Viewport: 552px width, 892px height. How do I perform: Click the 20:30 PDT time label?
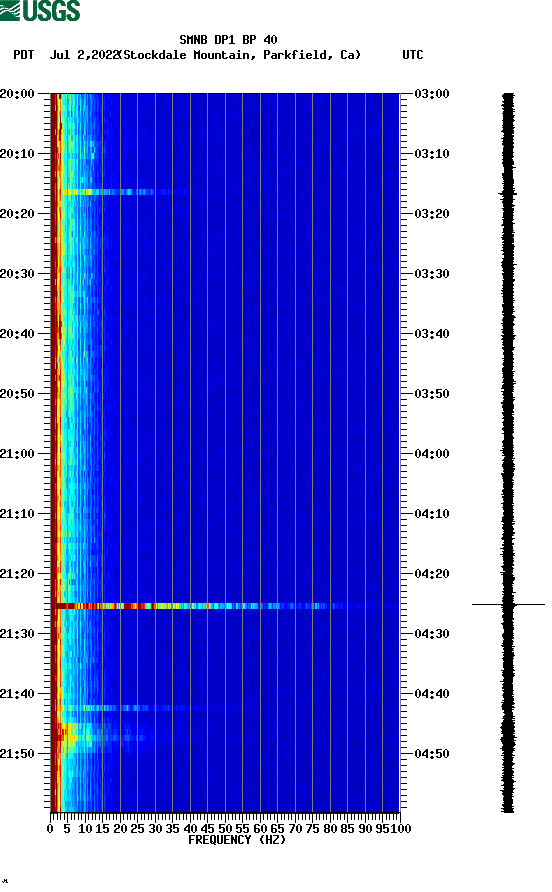click(x=17, y=274)
